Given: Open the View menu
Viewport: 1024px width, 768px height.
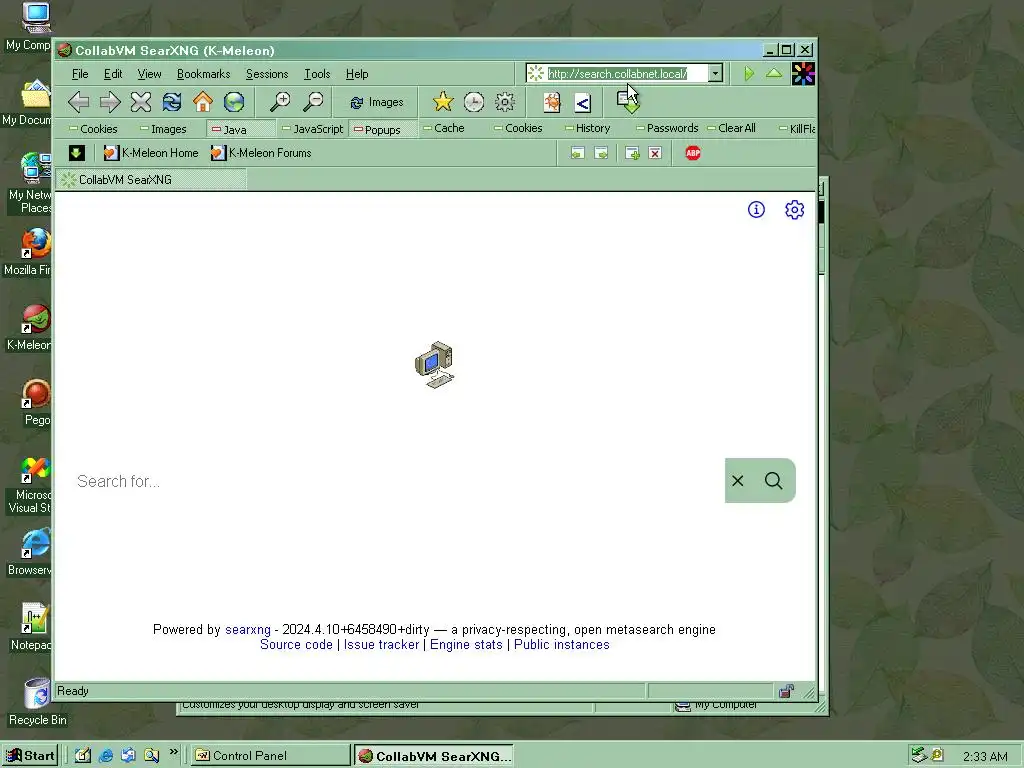Looking at the screenshot, I should click(149, 74).
